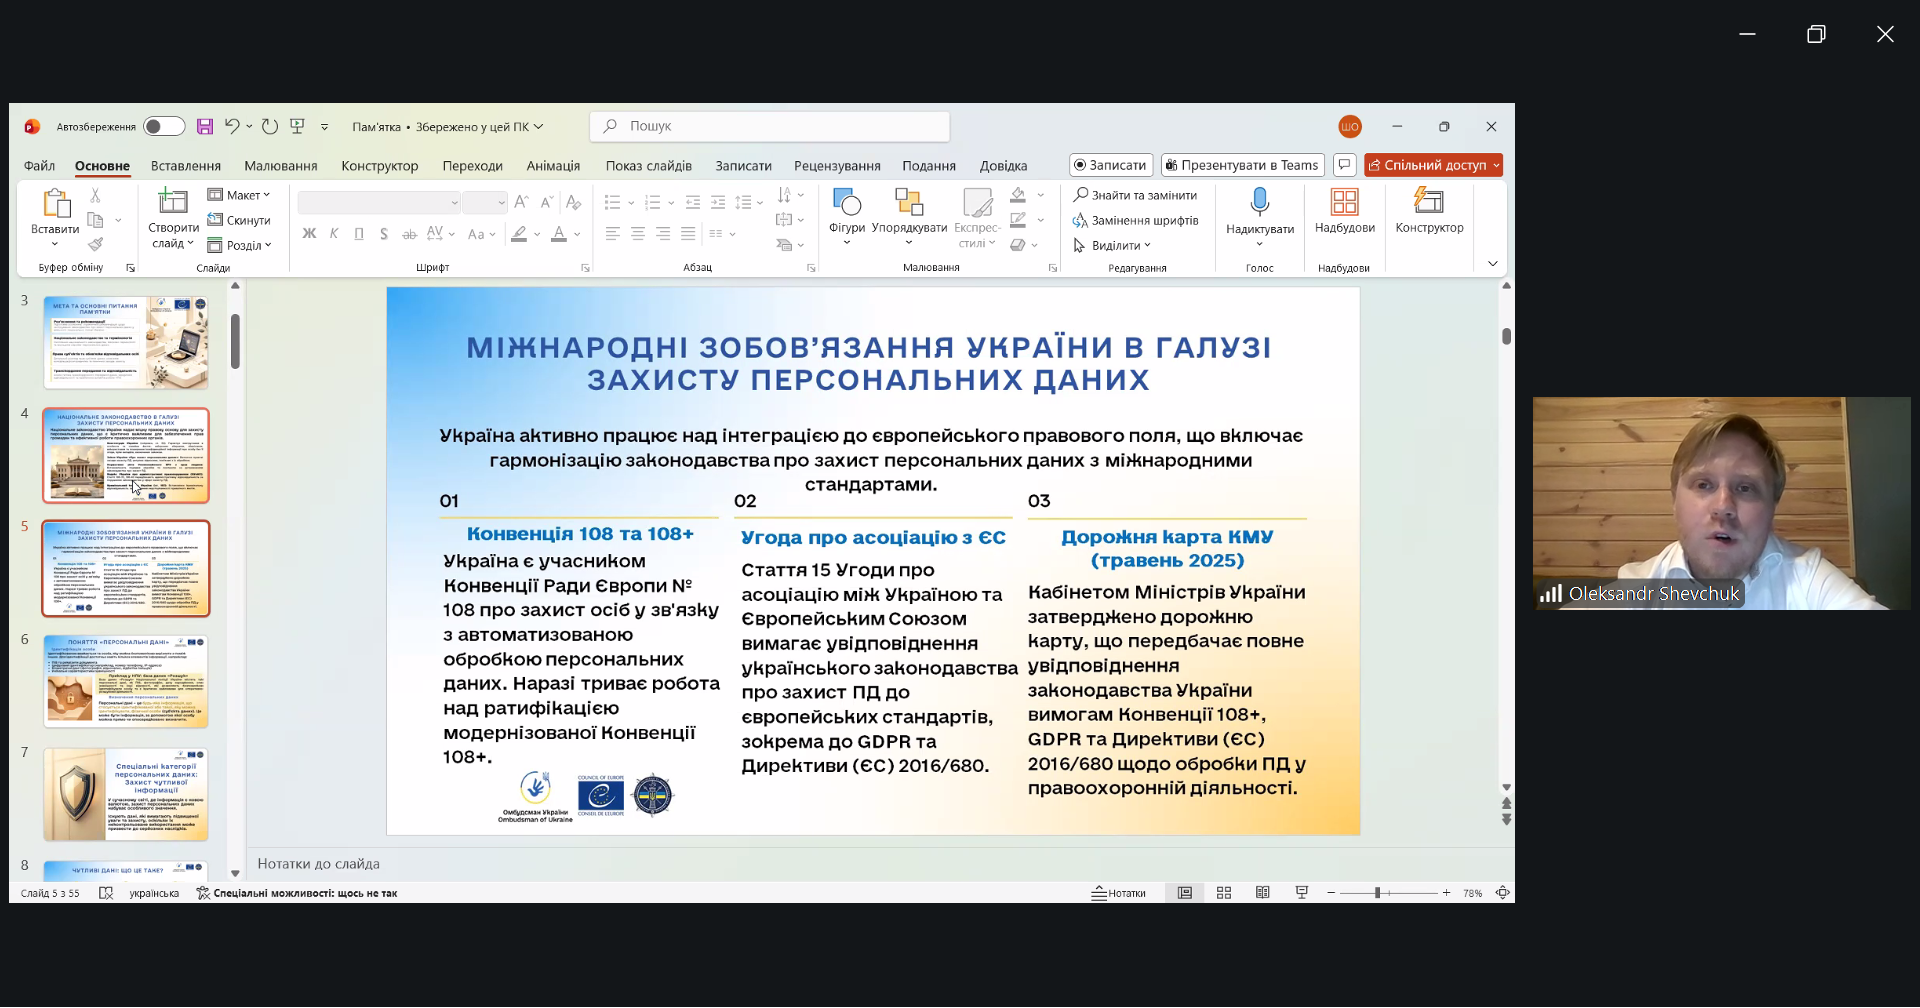
Task: Click the Save floppy disk icon
Action: click(x=205, y=126)
